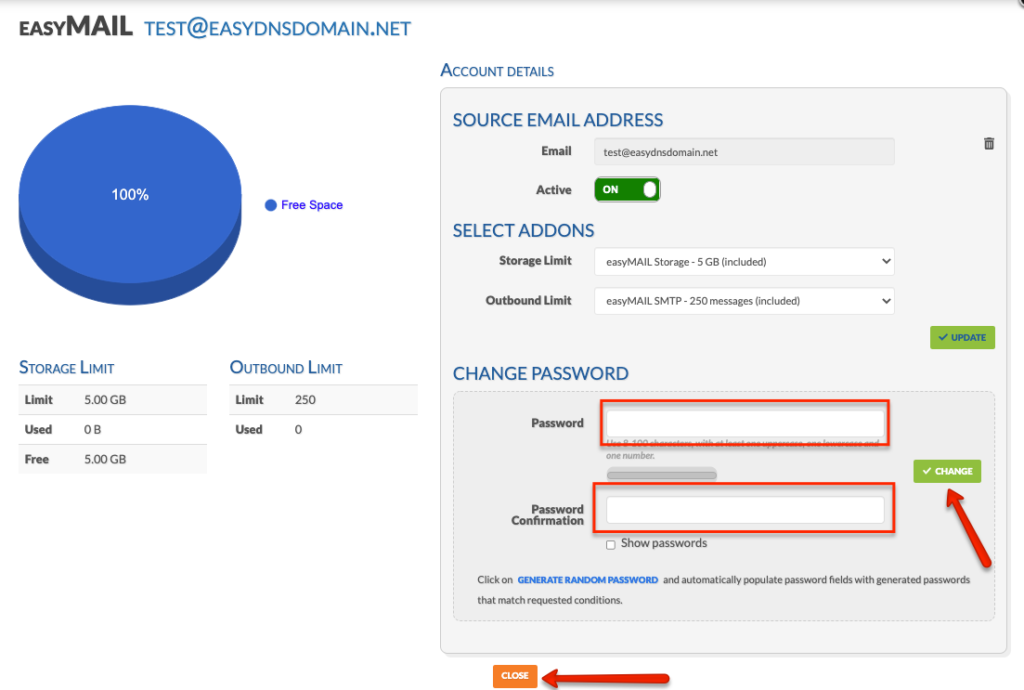1024x690 pixels.
Task: Open the Outbound Limit dropdown arrow
Action: [x=885, y=301]
